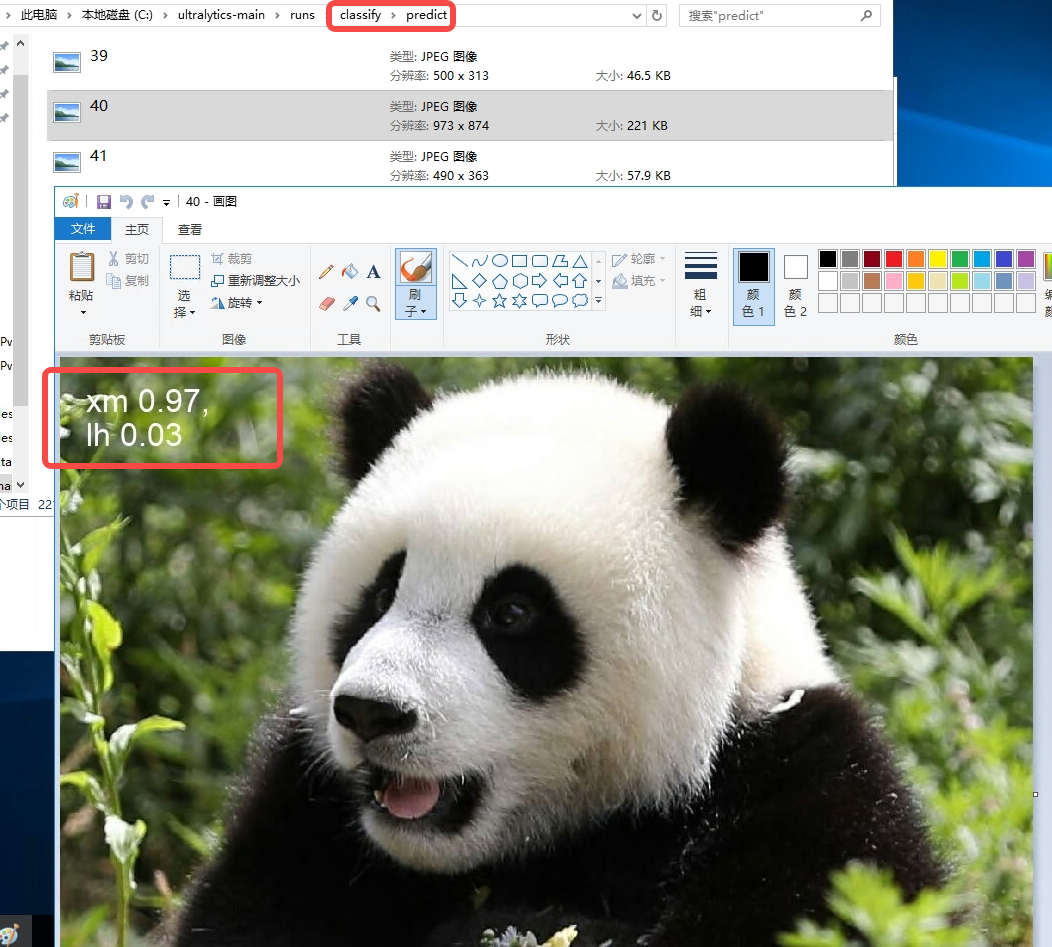This screenshot has height=947, width=1052.
Task: Click the Save icon in Paint's title bar
Action: (104, 201)
